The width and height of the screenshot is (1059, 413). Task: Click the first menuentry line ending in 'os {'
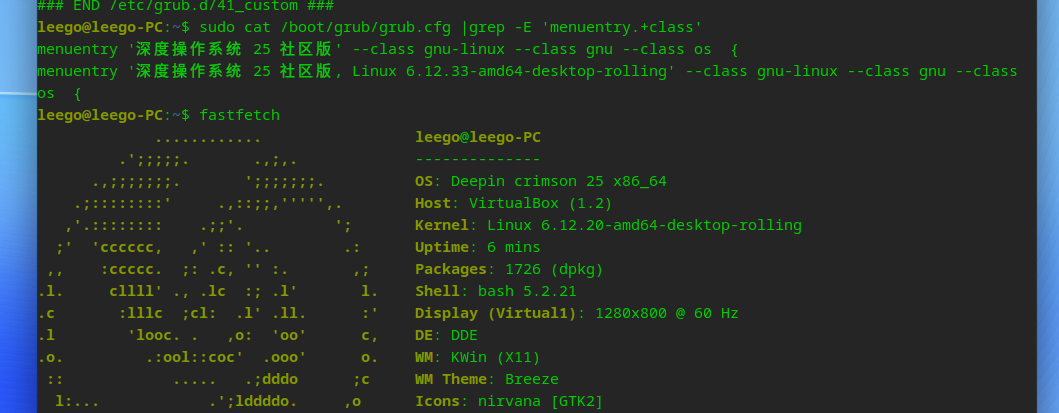388,50
